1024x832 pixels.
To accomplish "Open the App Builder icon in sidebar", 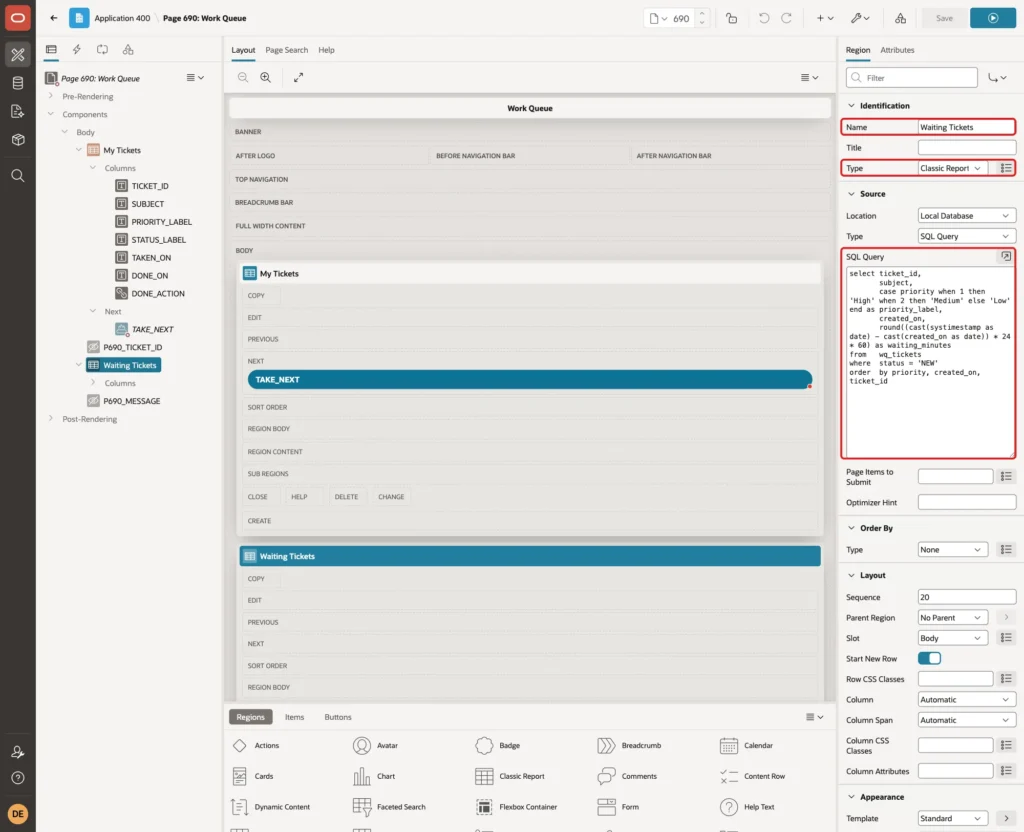I will (18, 55).
